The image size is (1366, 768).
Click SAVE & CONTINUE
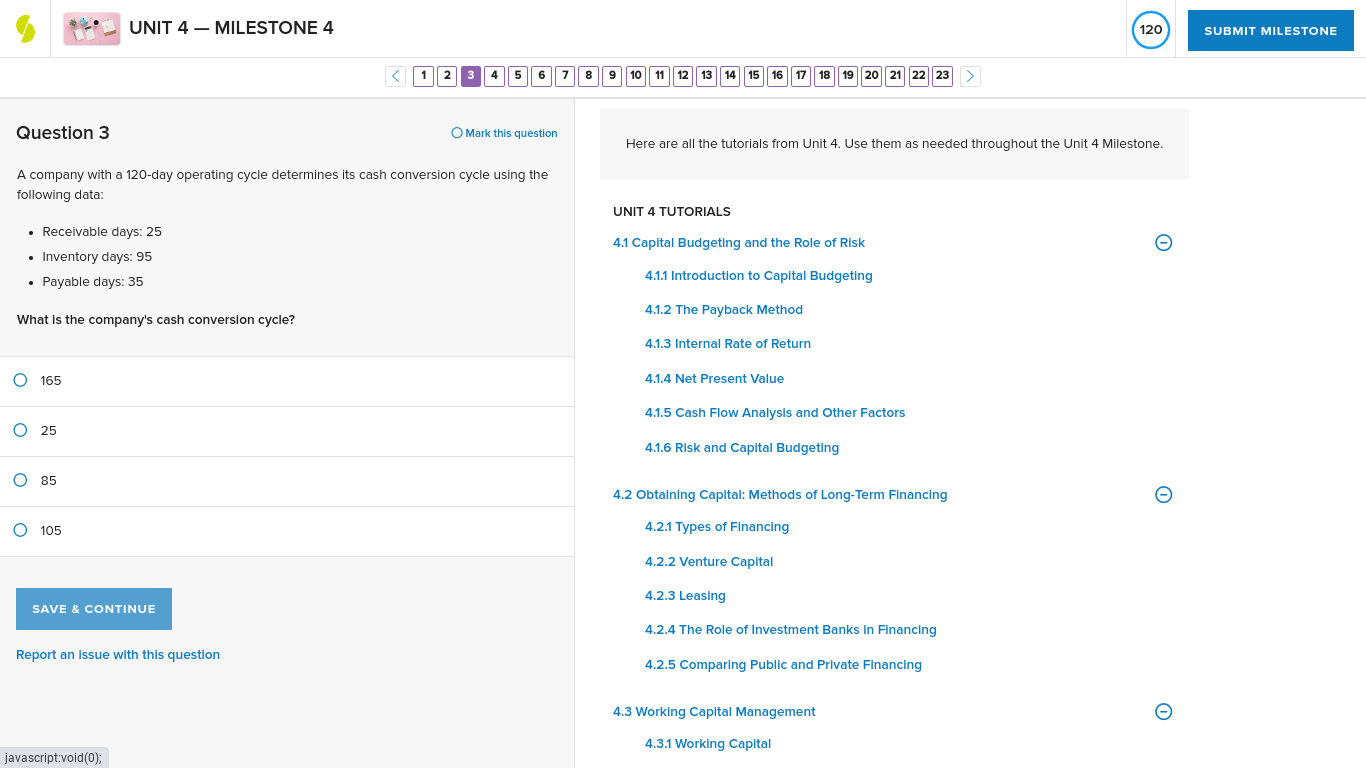[x=93, y=608]
